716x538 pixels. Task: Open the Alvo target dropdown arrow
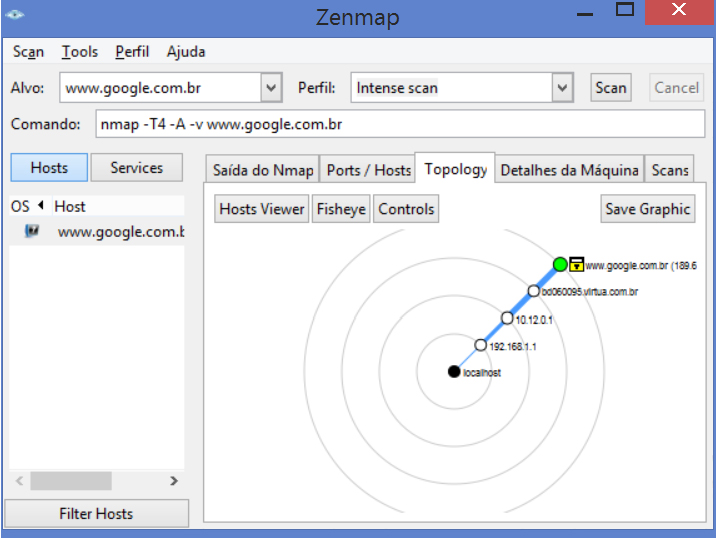pyautogui.click(x=271, y=88)
